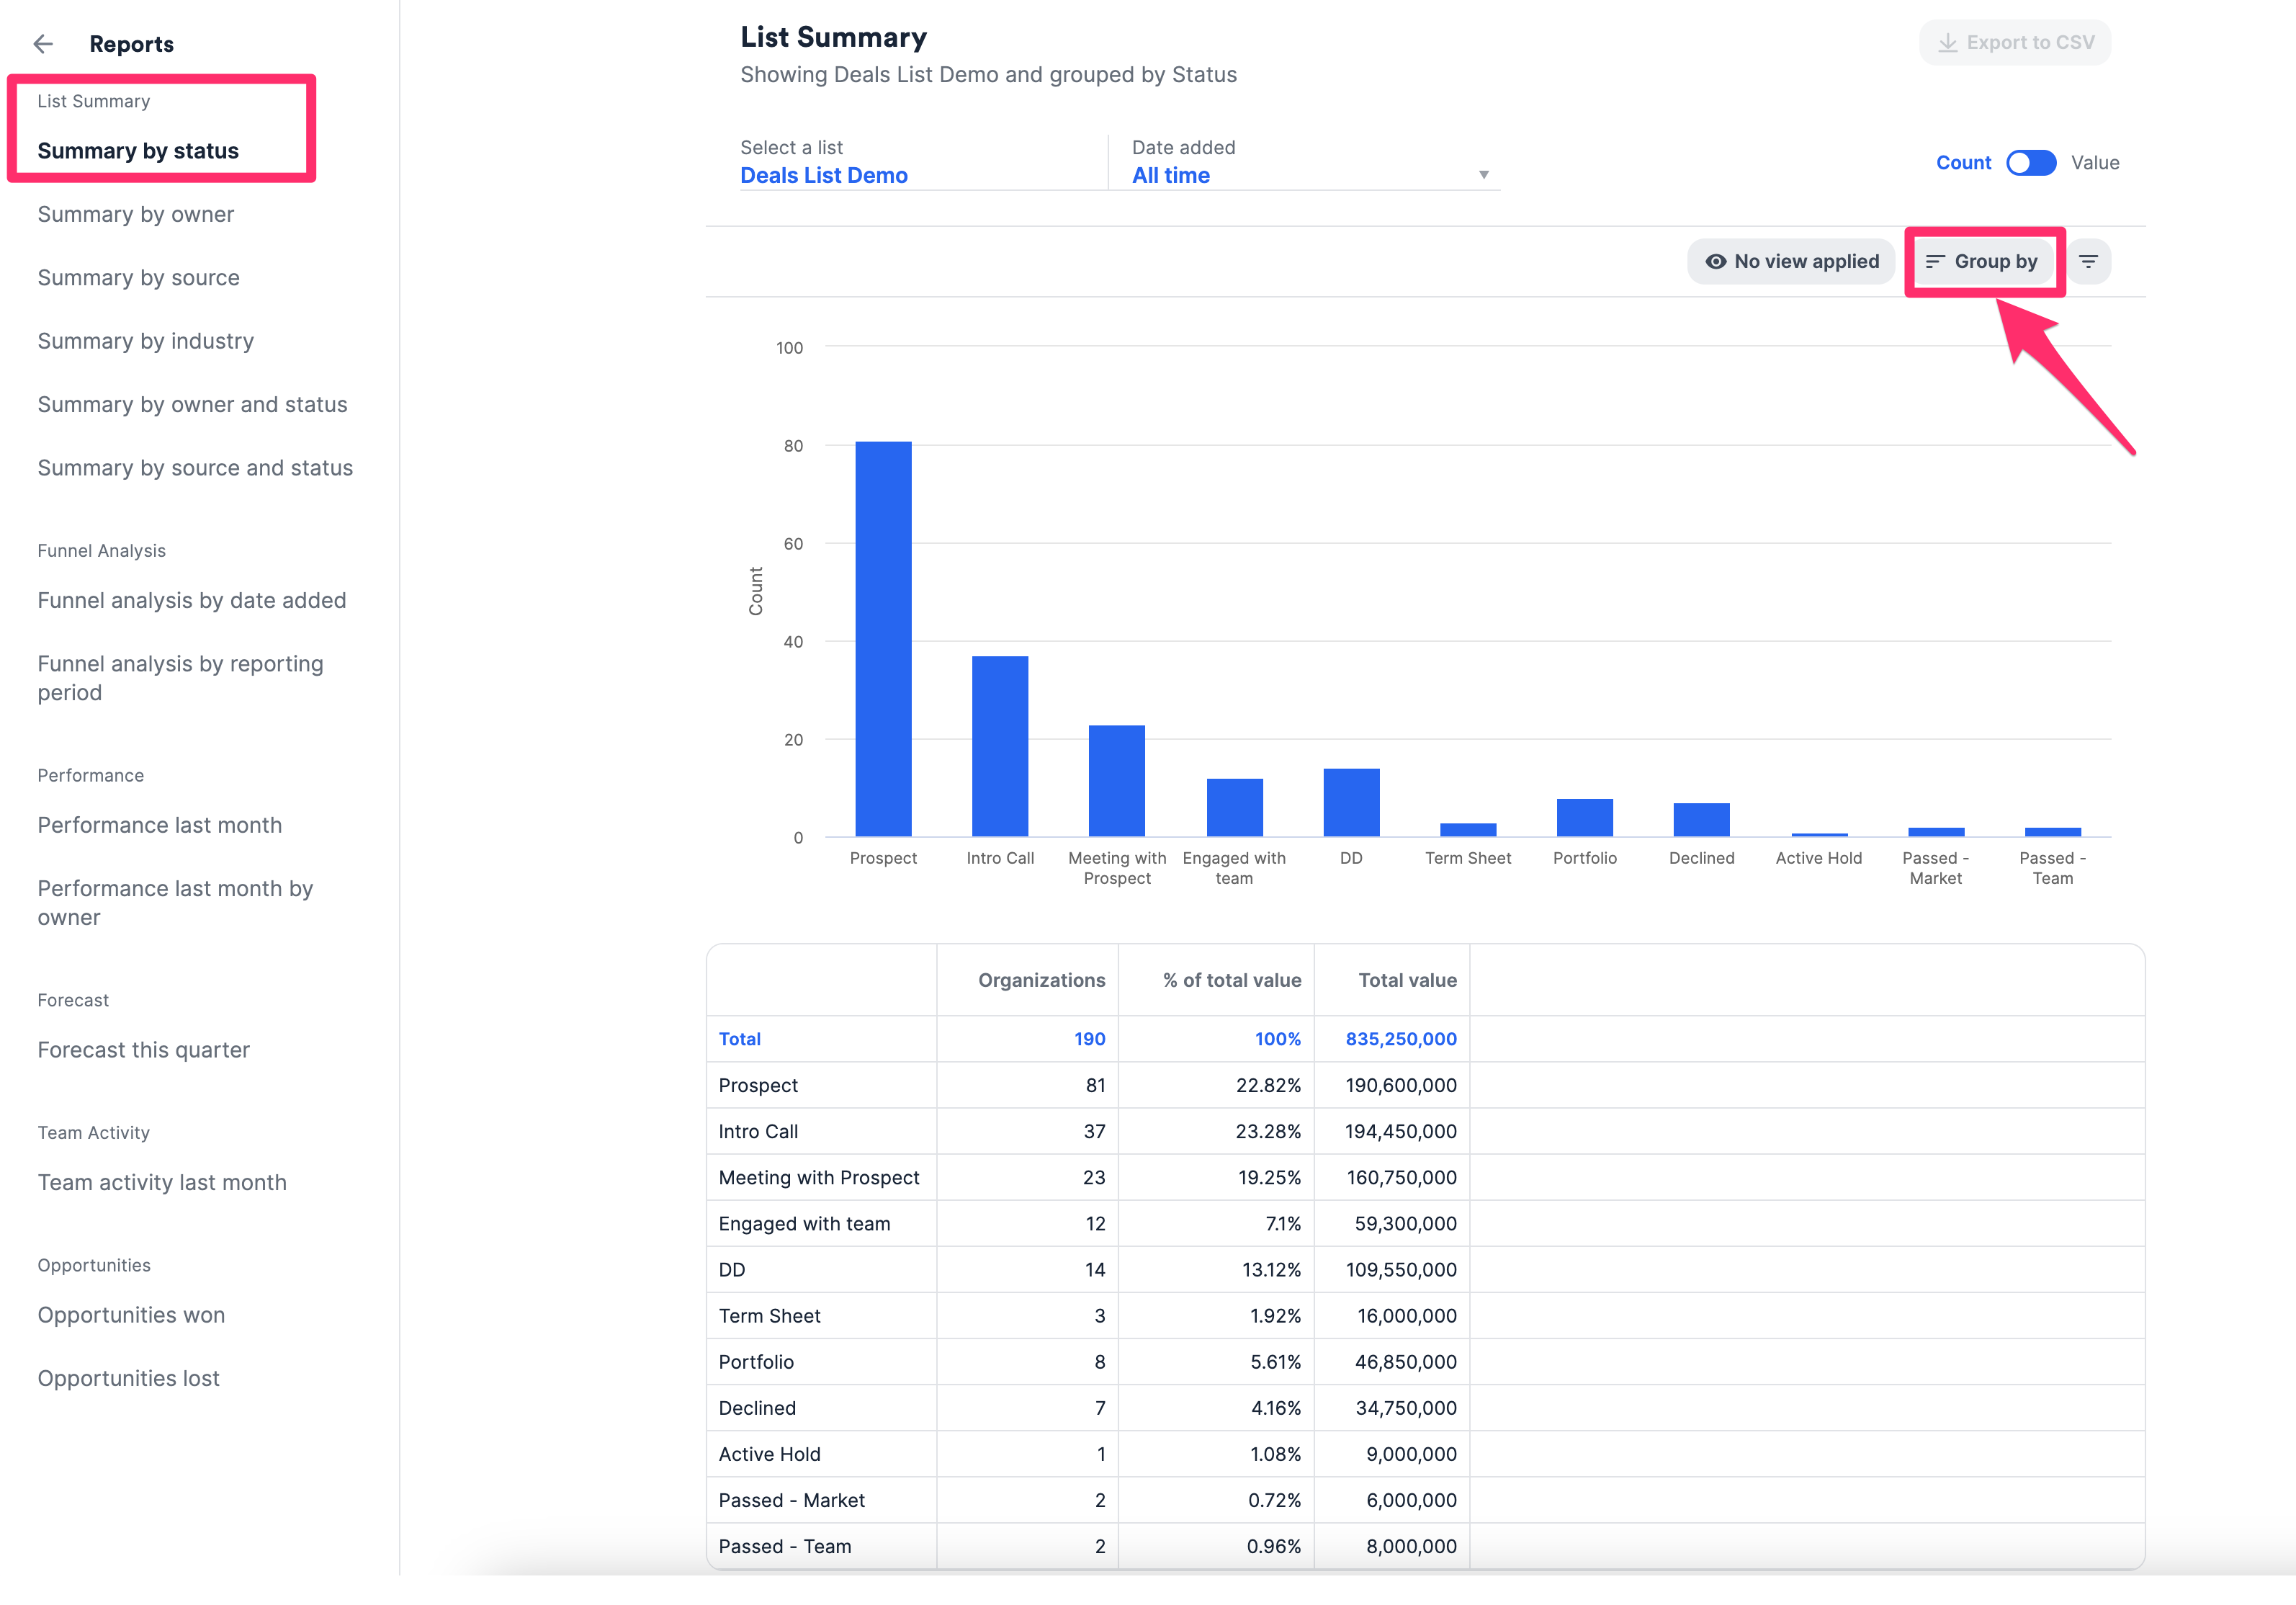Click the sort-lines icon inside Group by
This screenshot has height=1605, width=2296.
(x=1936, y=260)
